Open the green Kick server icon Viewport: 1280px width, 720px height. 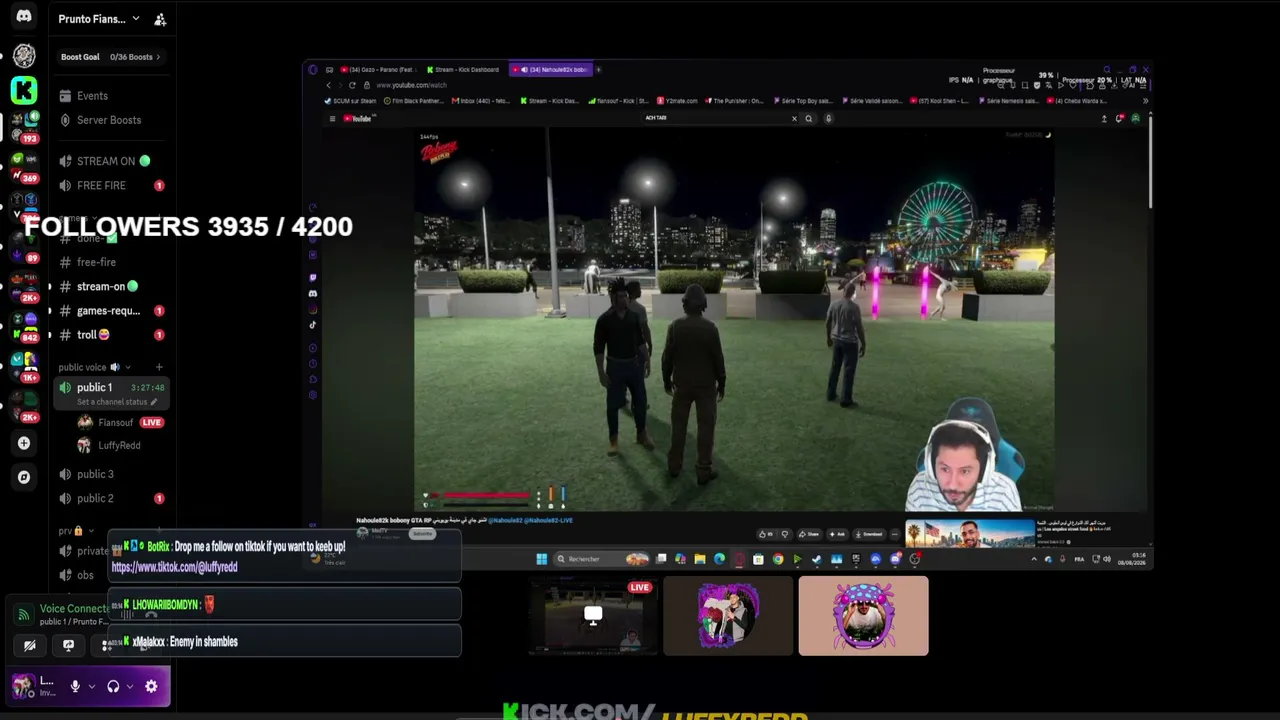(x=24, y=90)
